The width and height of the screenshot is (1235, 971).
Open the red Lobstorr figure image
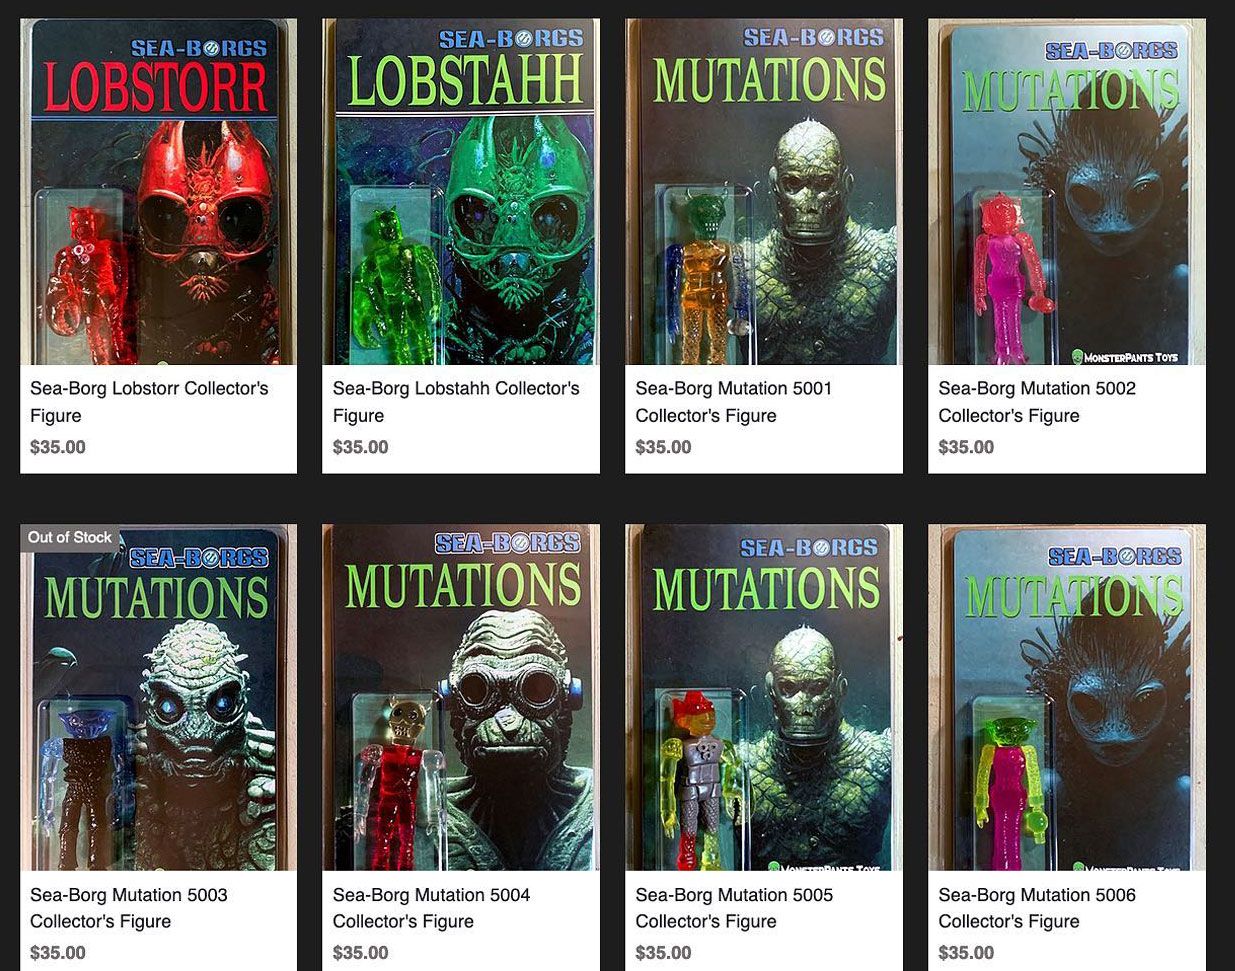[158, 191]
